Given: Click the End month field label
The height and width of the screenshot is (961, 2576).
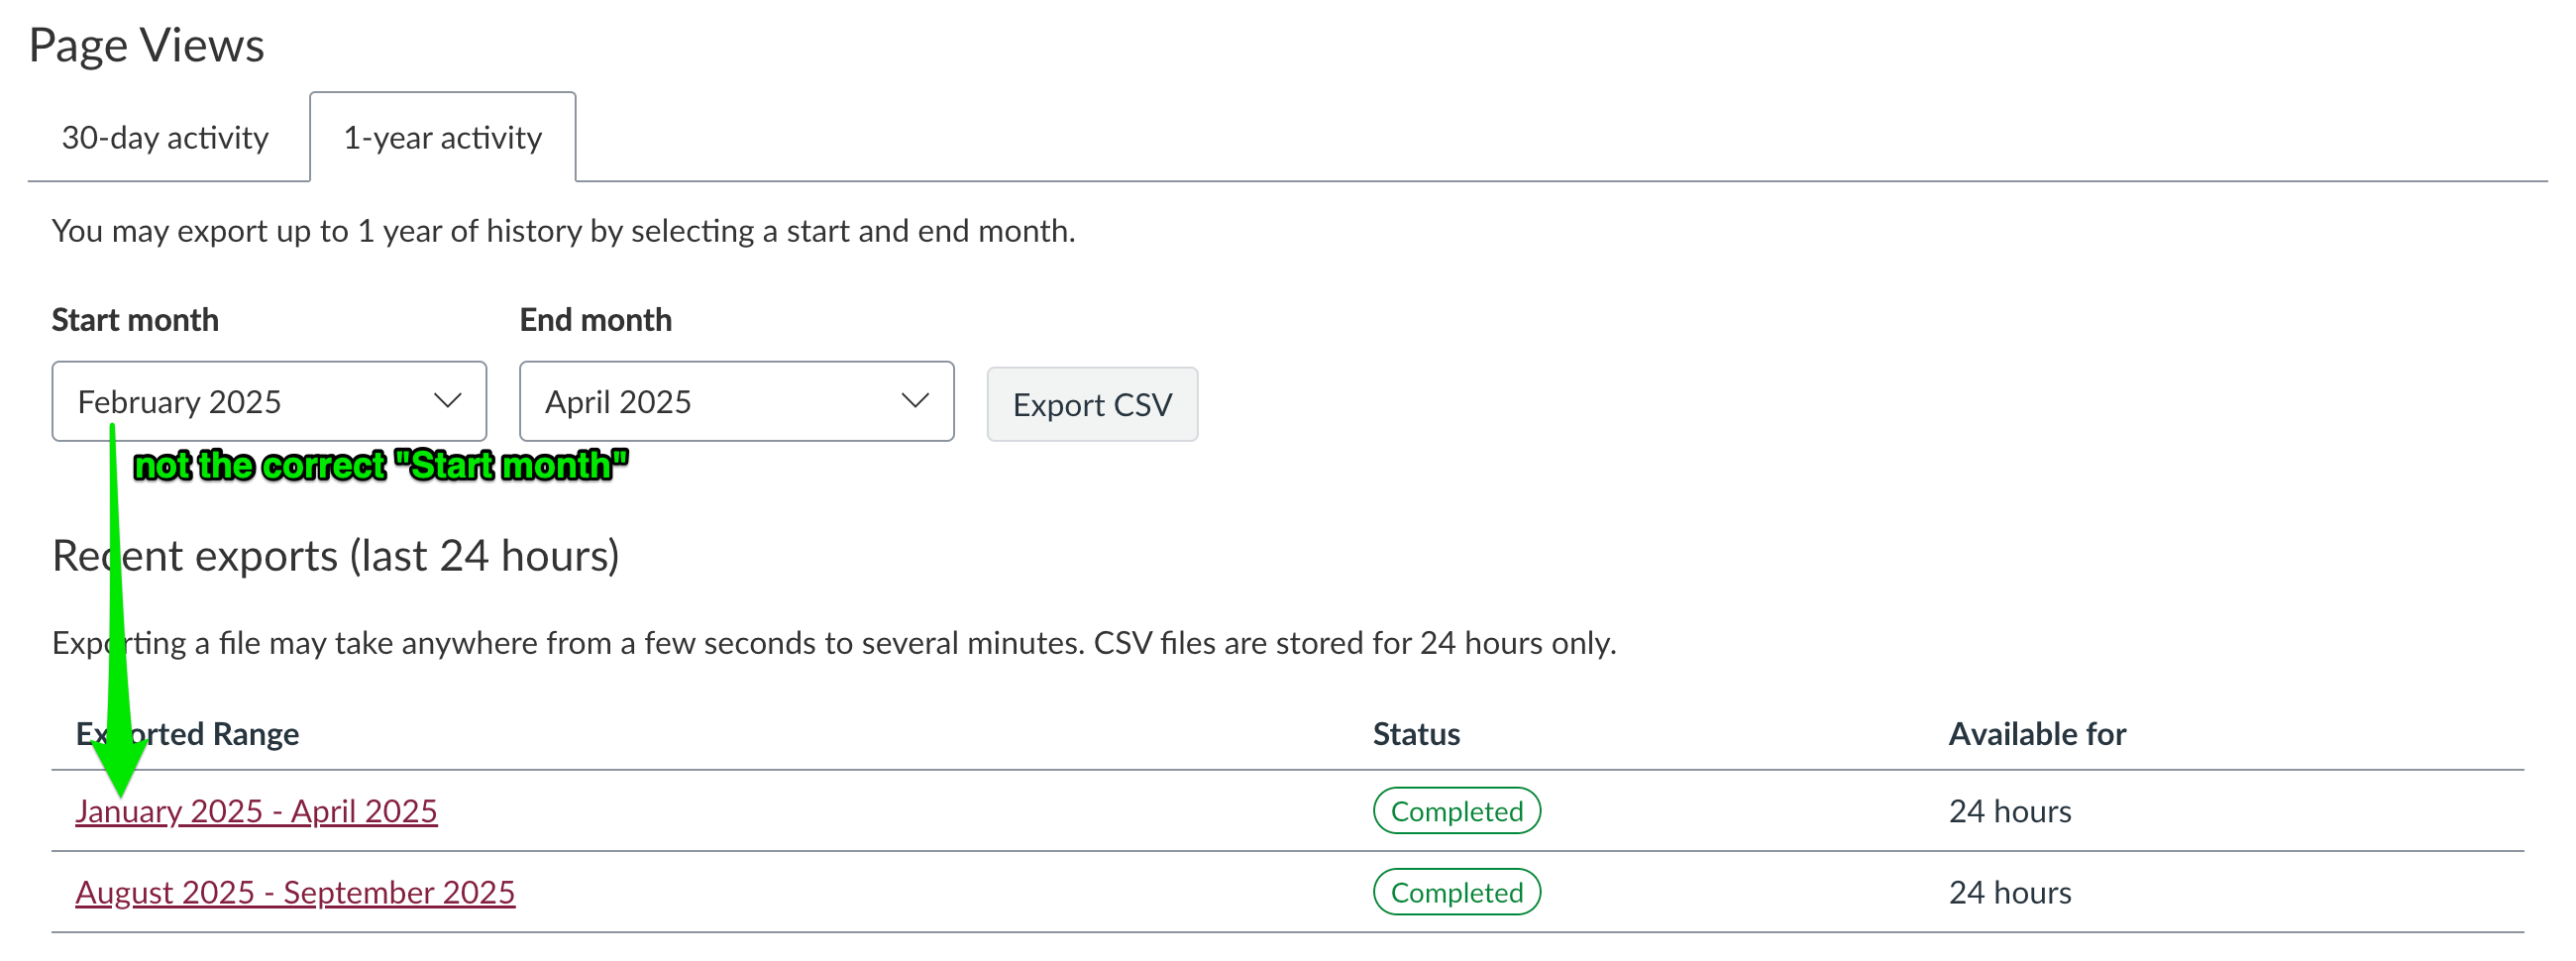Looking at the screenshot, I should [595, 319].
